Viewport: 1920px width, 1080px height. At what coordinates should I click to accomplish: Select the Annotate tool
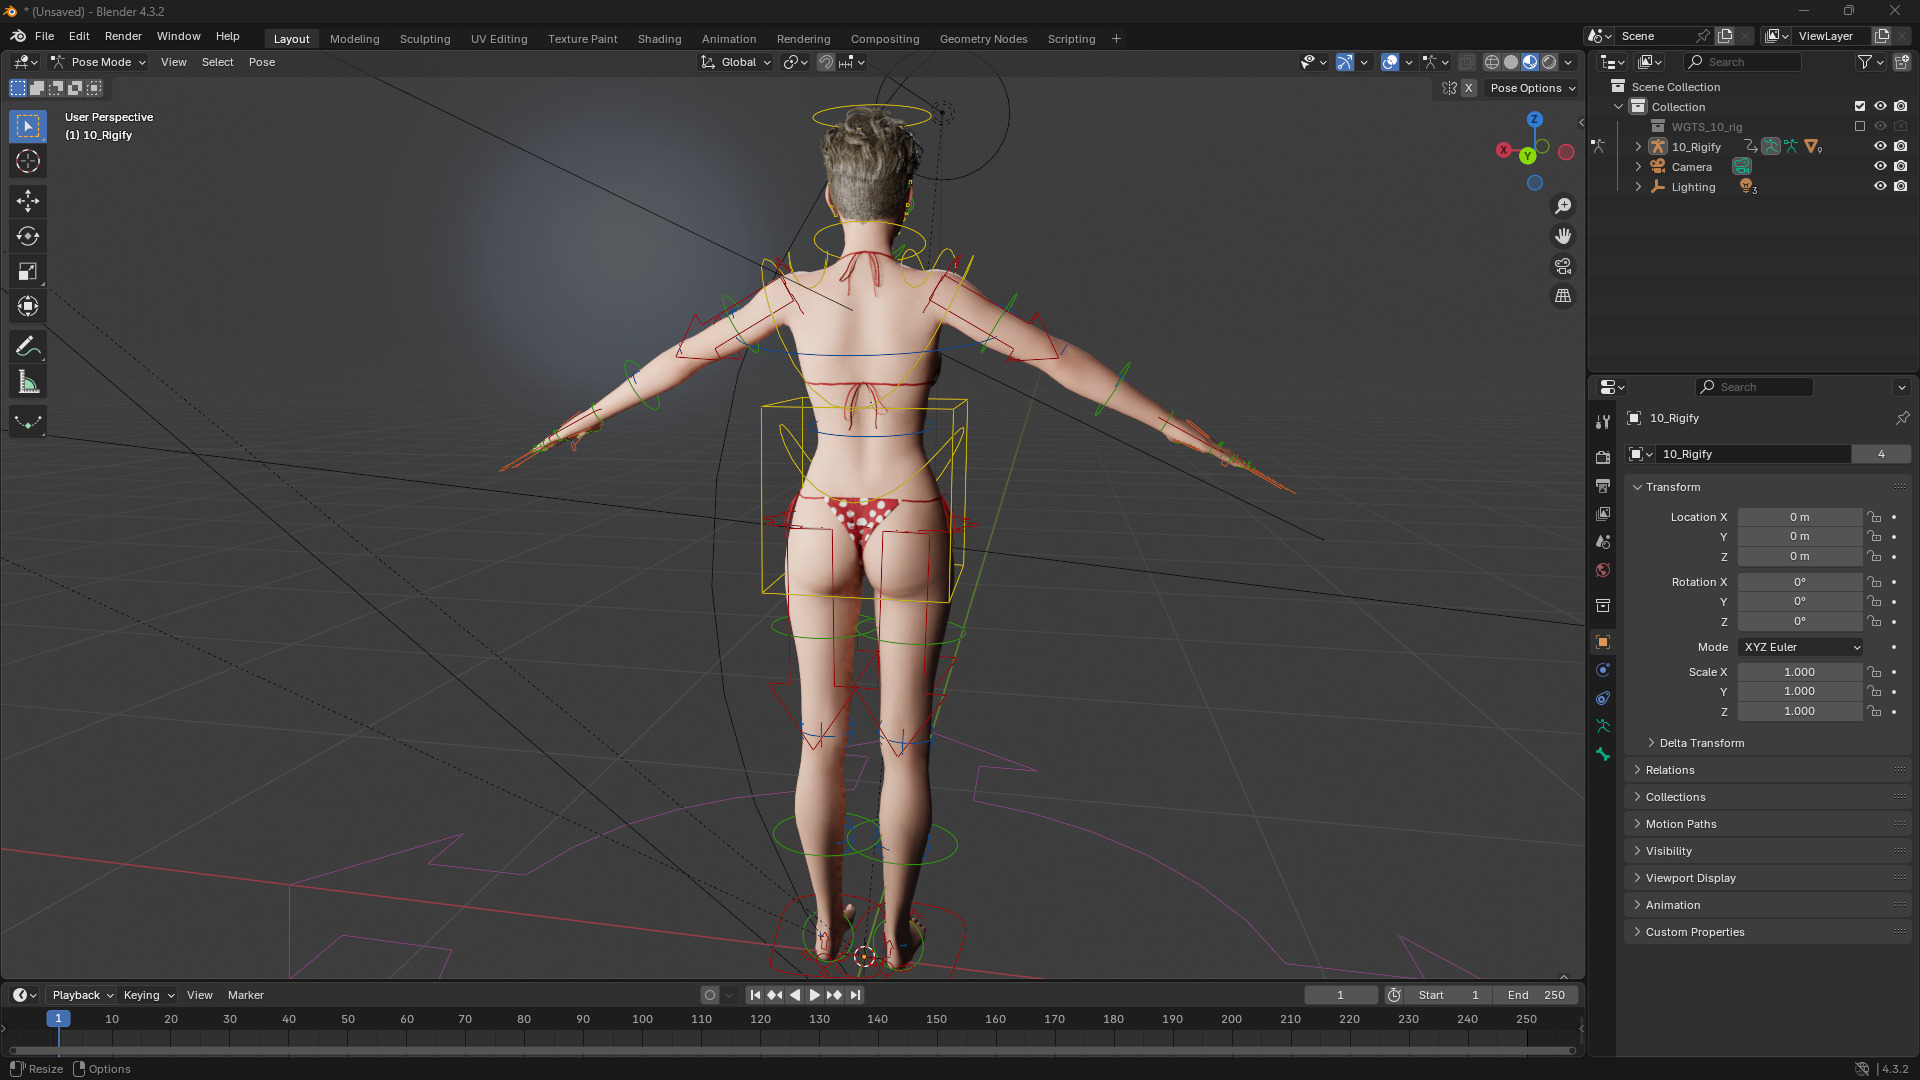28,347
